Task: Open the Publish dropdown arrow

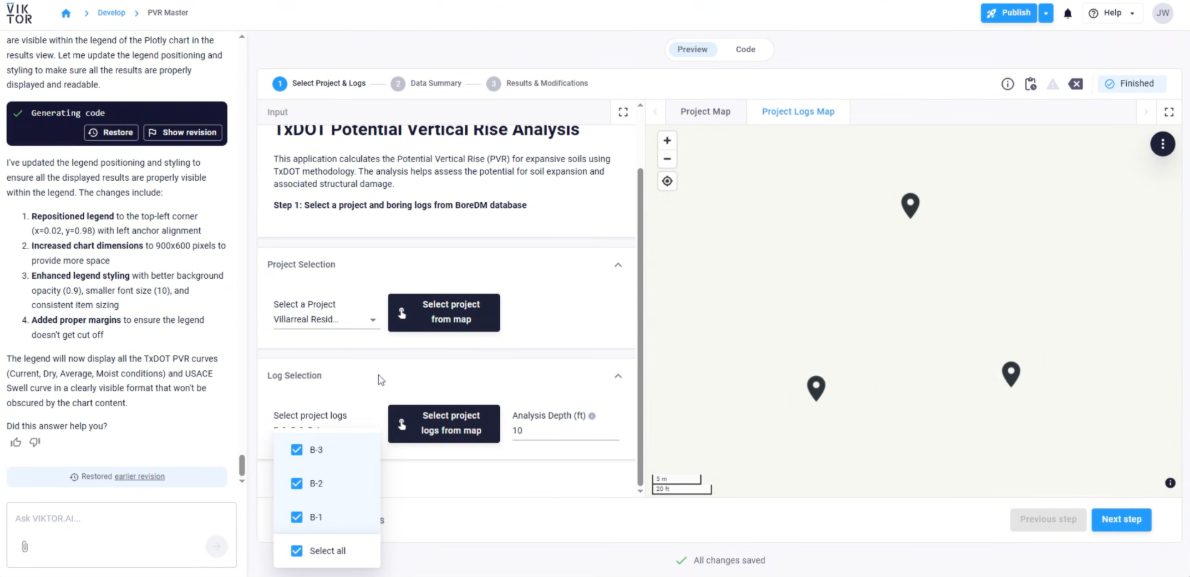Action: pos(1047,13)
